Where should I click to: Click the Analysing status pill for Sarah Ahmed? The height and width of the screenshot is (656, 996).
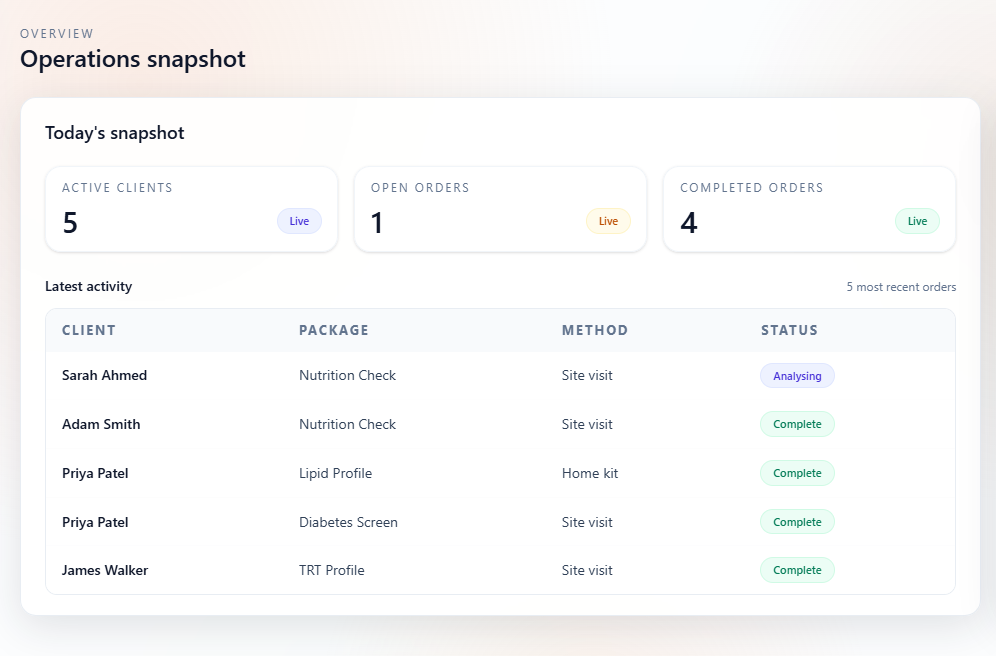[x=797, y=375]
